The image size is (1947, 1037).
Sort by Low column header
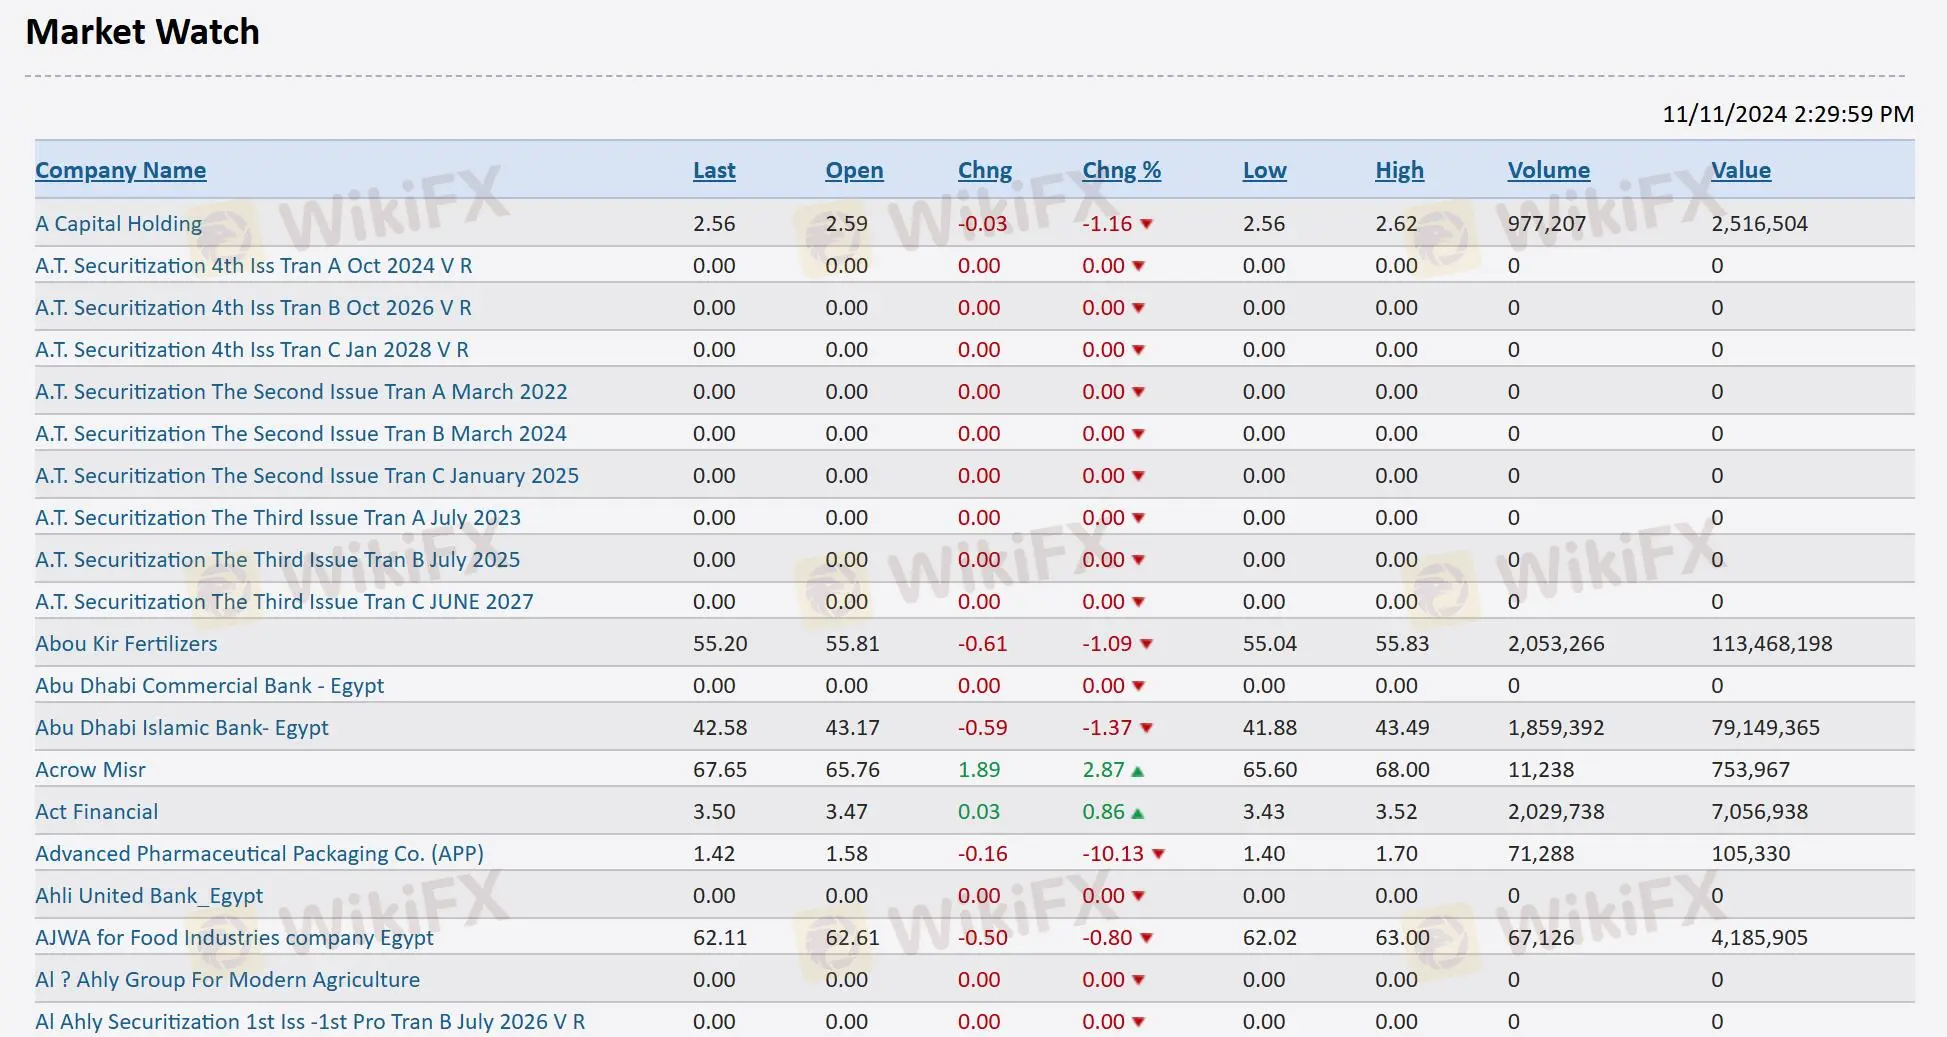coord(1264,171)
